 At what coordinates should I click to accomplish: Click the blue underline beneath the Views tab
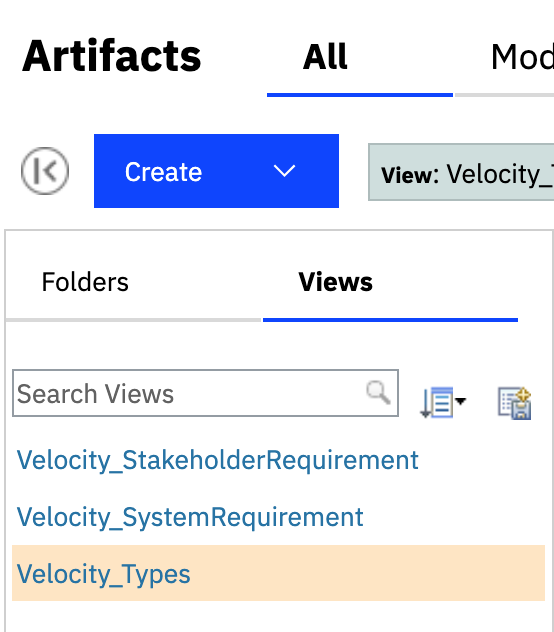pos(390,320)
